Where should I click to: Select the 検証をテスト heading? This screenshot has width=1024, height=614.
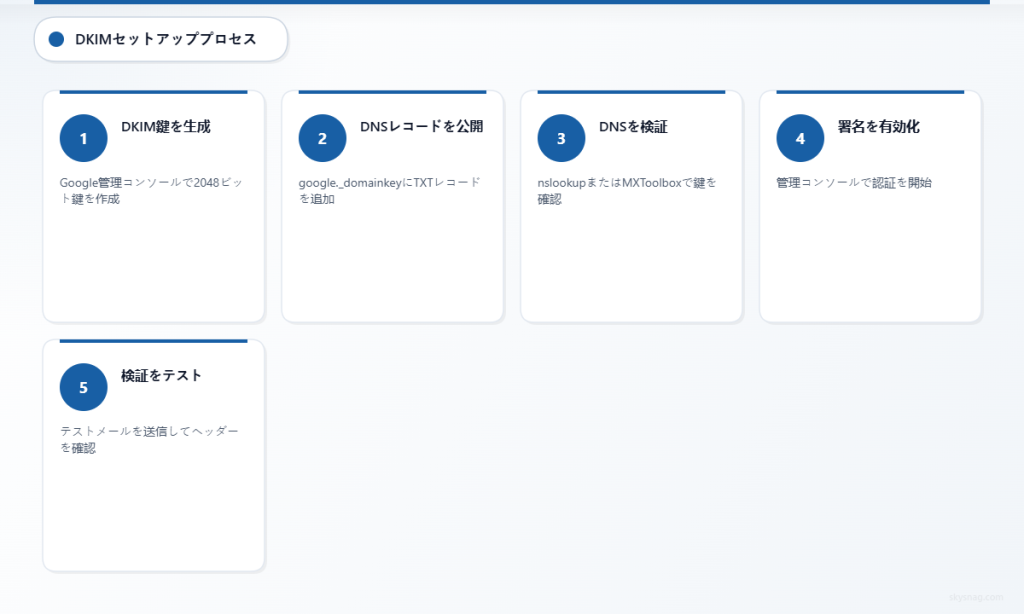(161, 376)
